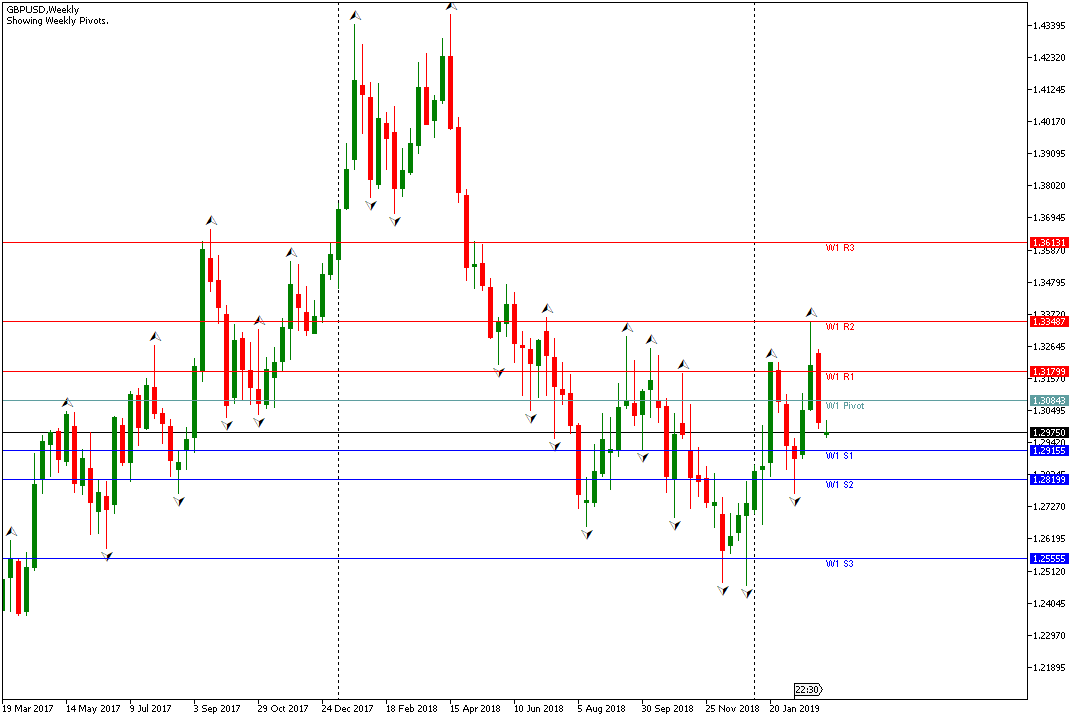This screenshot has width=1080, height=720.
Task: Select the W1 R2 resistance label
Action: [840, 327]
